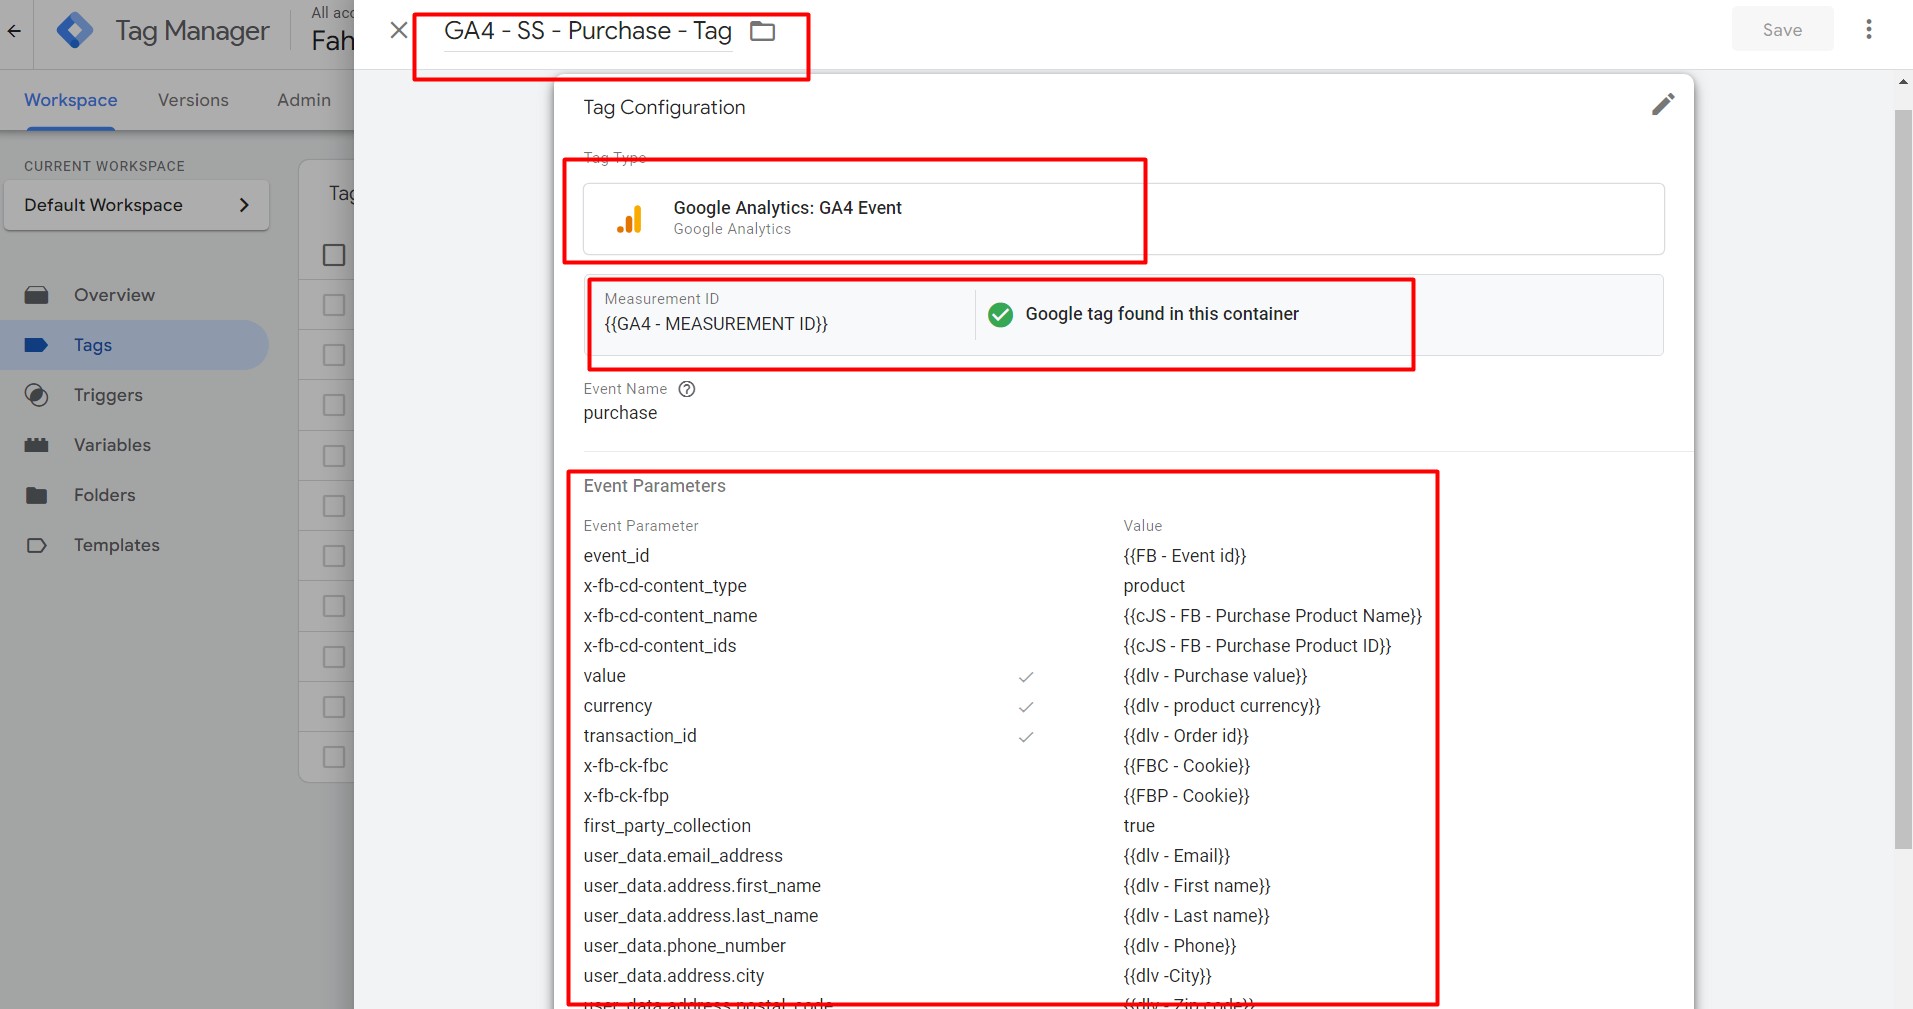
Task: Click checkmark beside transaction_id parameter
Action: (x=1026, y=737)
